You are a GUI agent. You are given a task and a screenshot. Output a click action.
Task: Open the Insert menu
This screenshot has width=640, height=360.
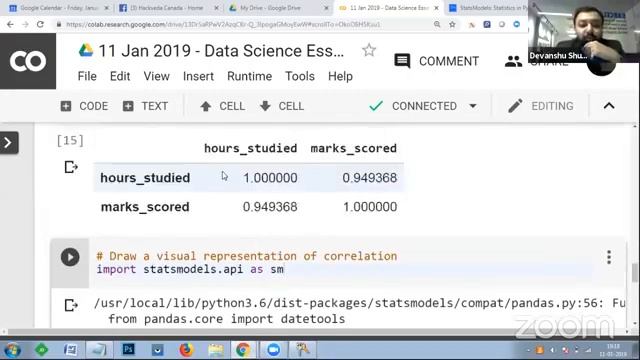point(198,76)
